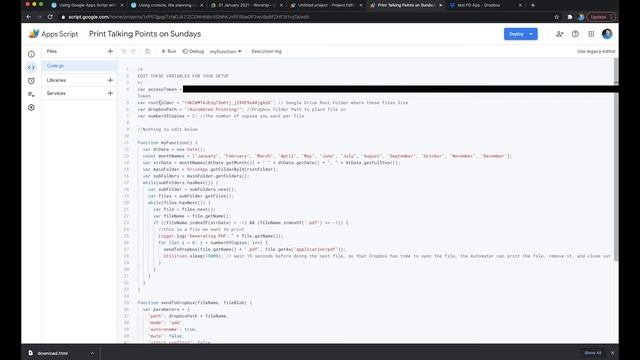Expand the download.html options chevron
The height and width of the screenshot is (360, 640).
(x=92, y=353)
